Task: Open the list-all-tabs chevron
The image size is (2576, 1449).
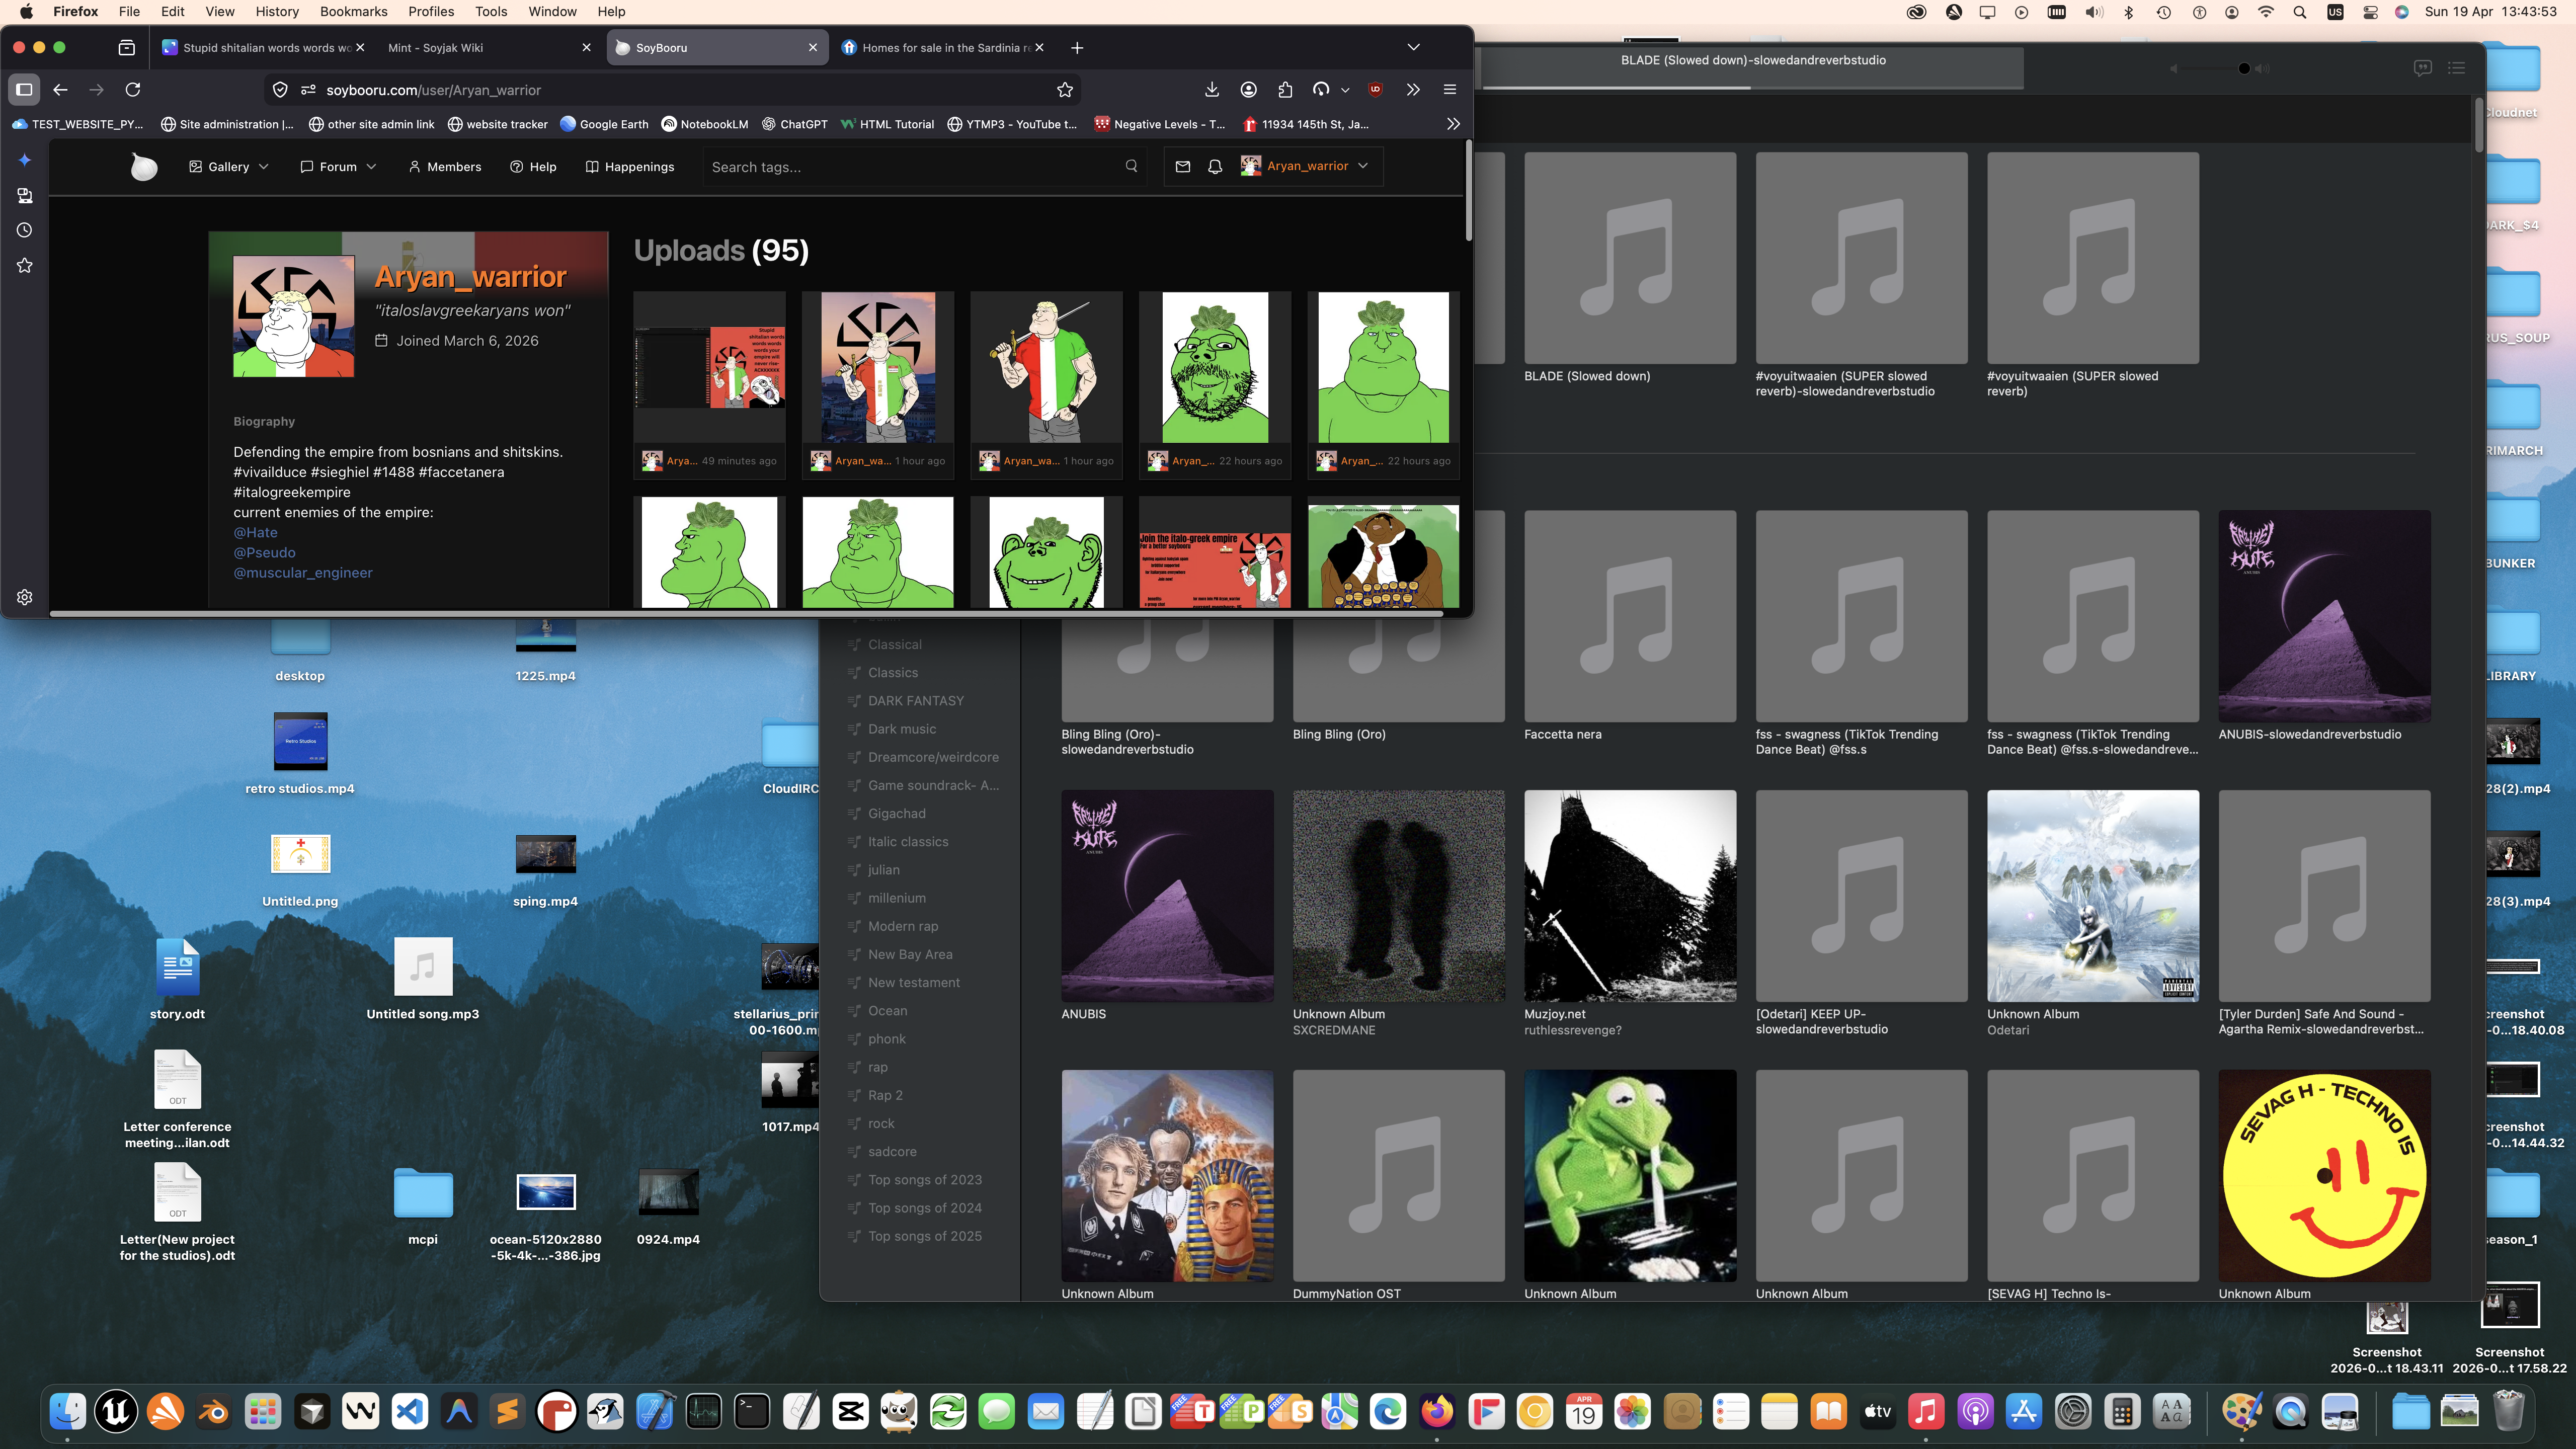Action: tap(1413, 47)
